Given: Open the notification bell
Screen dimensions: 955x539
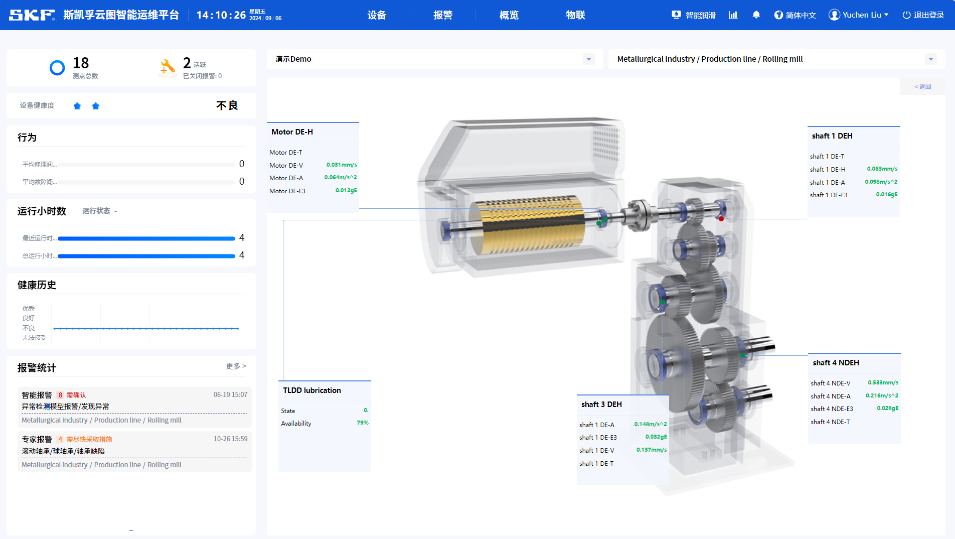Looking at the screenshot, I should point(756,15).
